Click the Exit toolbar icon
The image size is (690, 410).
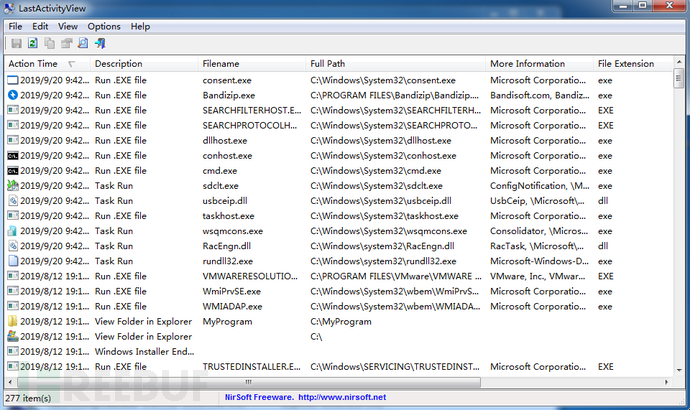click(100, 43)
